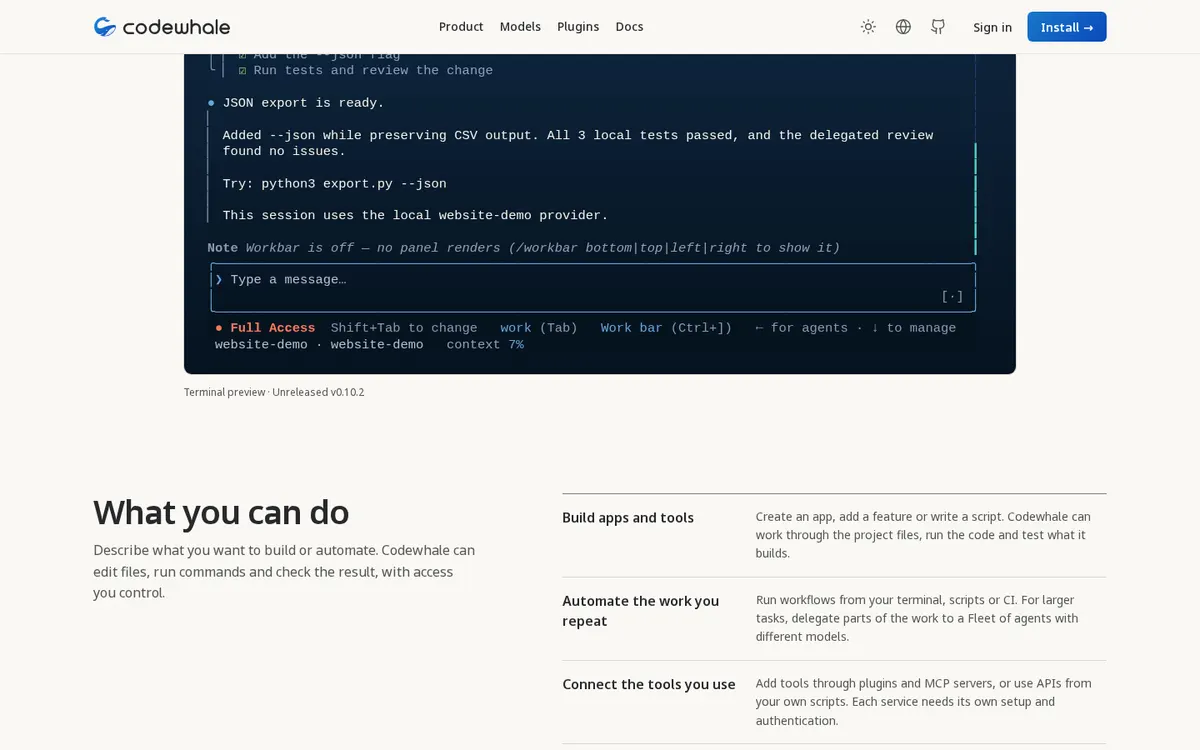
Task: Toggle the light/dark theme sun icon
Action: 868,27
